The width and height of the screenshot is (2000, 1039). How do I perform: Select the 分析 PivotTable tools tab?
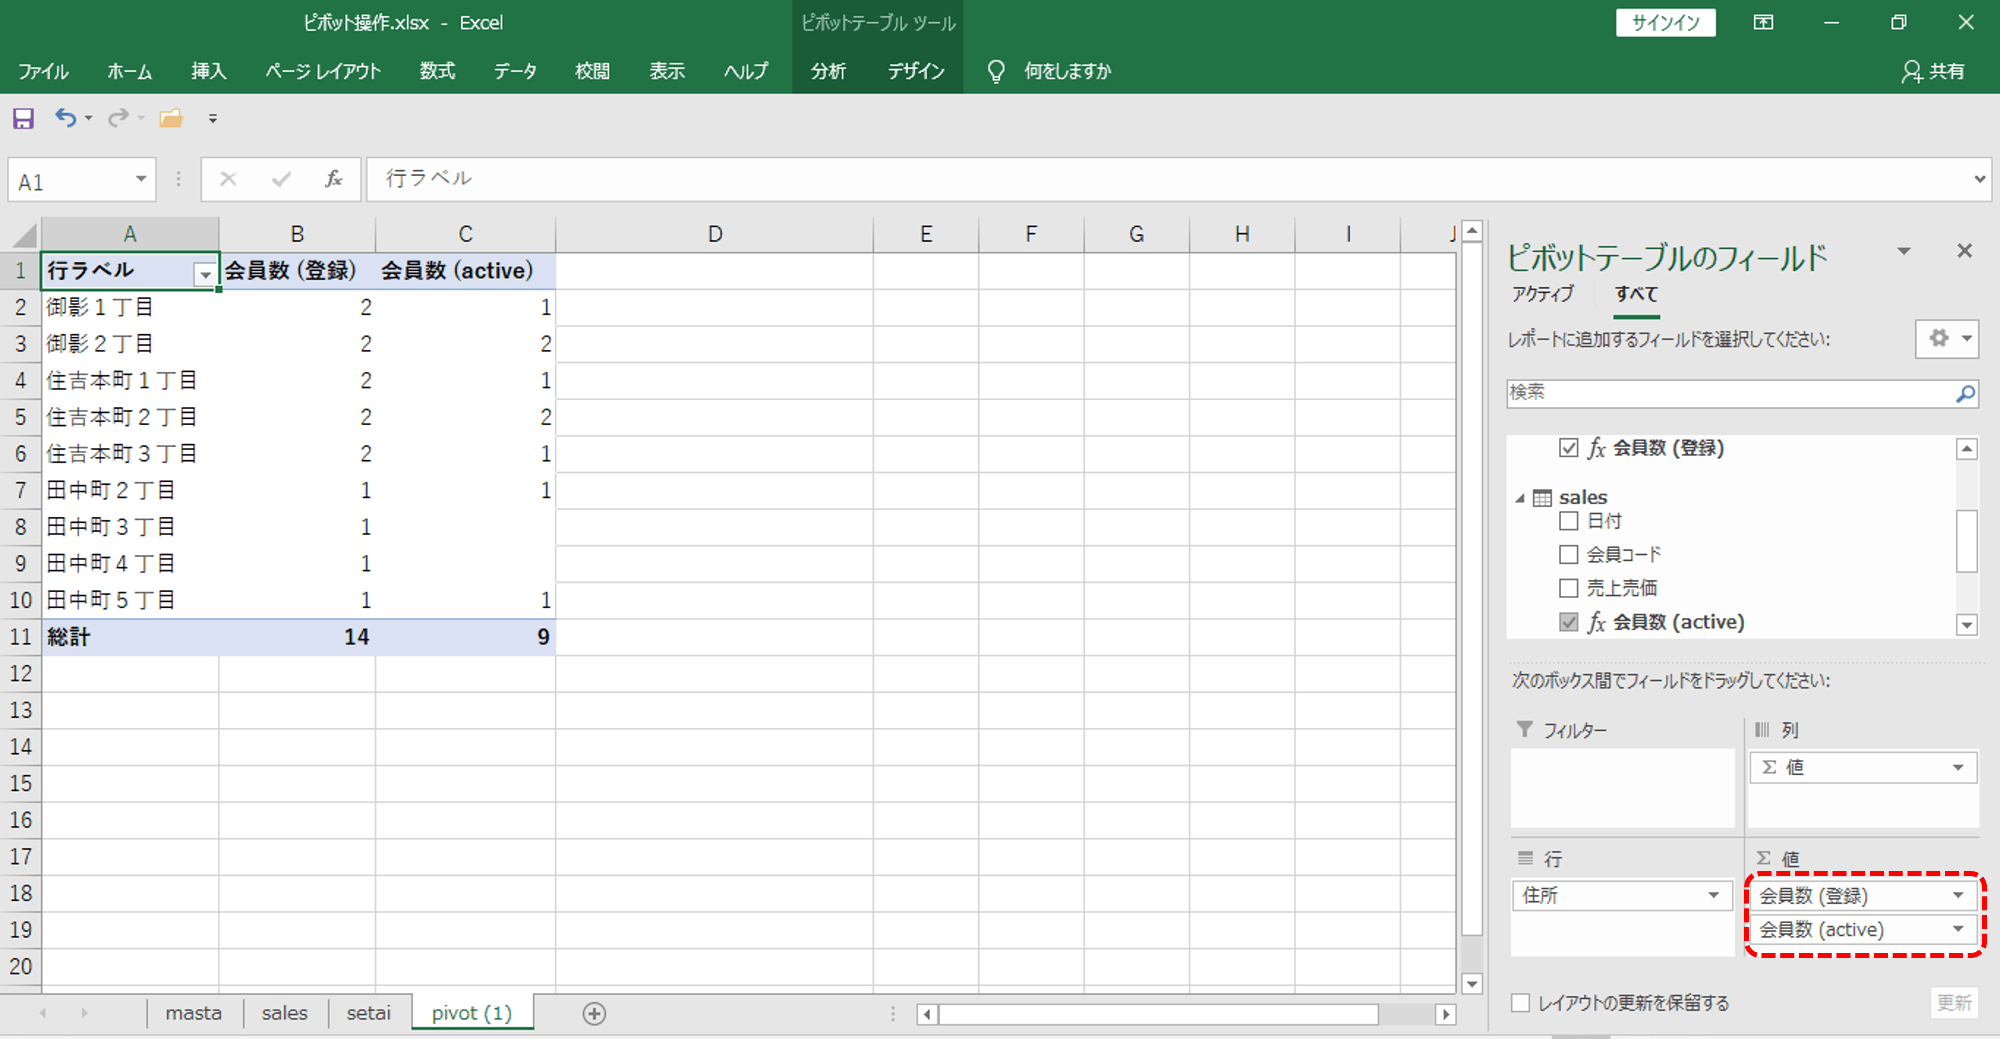click(x=828, y=71)
